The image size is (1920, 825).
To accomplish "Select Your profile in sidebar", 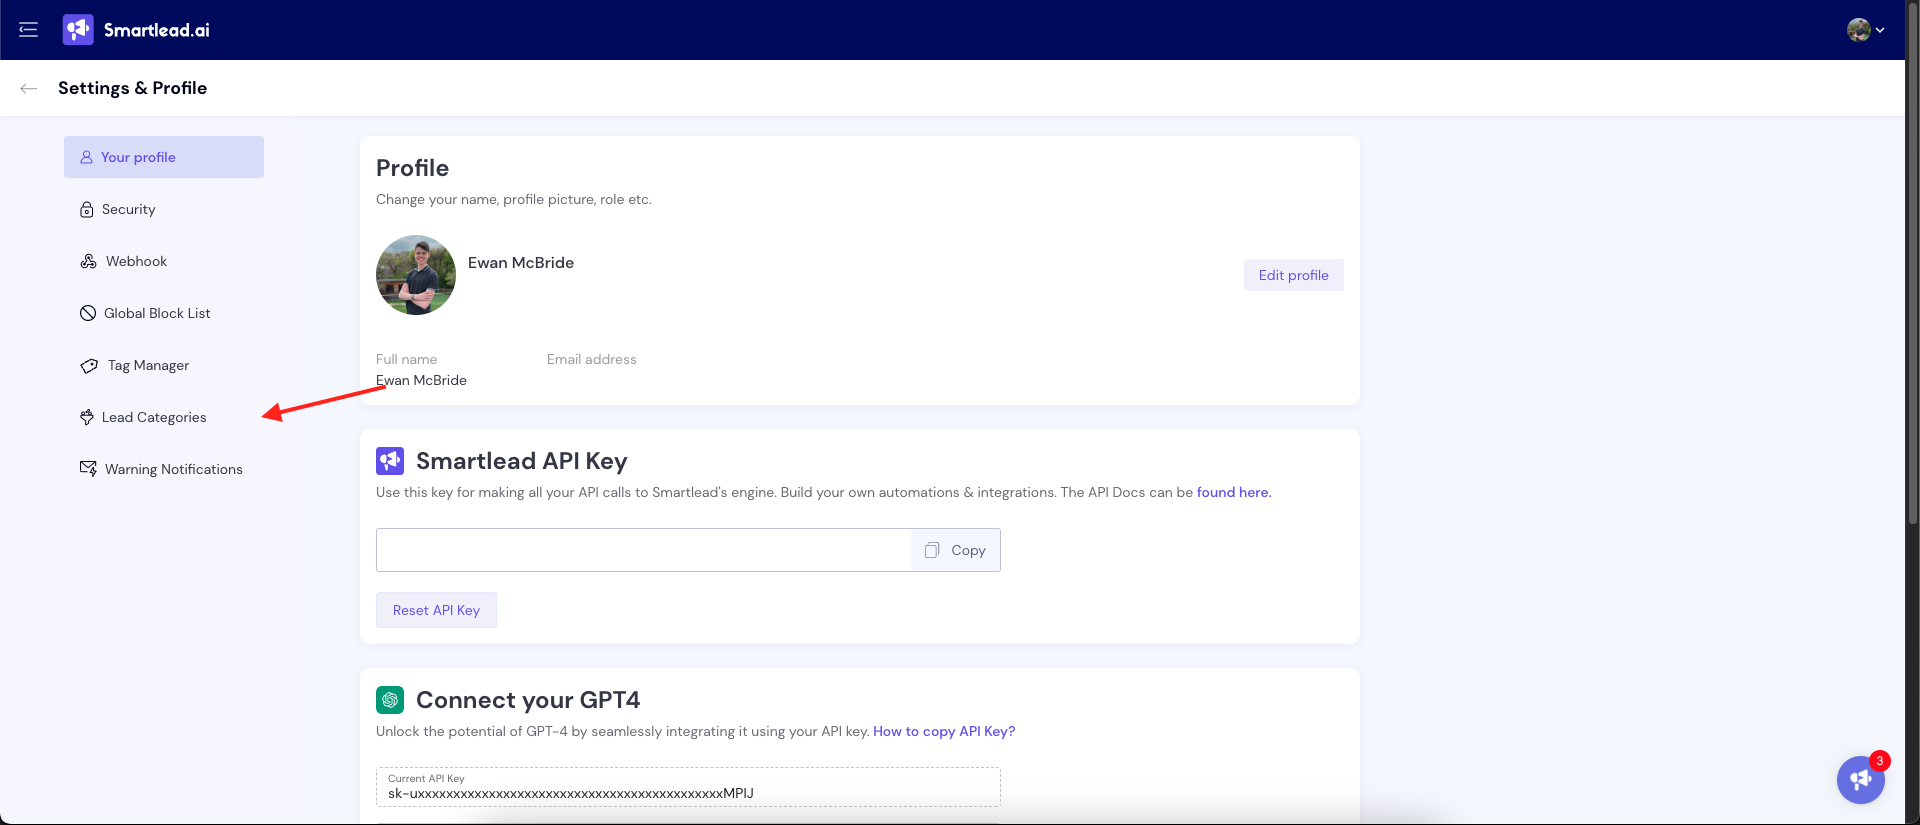I will pos(163,157).
